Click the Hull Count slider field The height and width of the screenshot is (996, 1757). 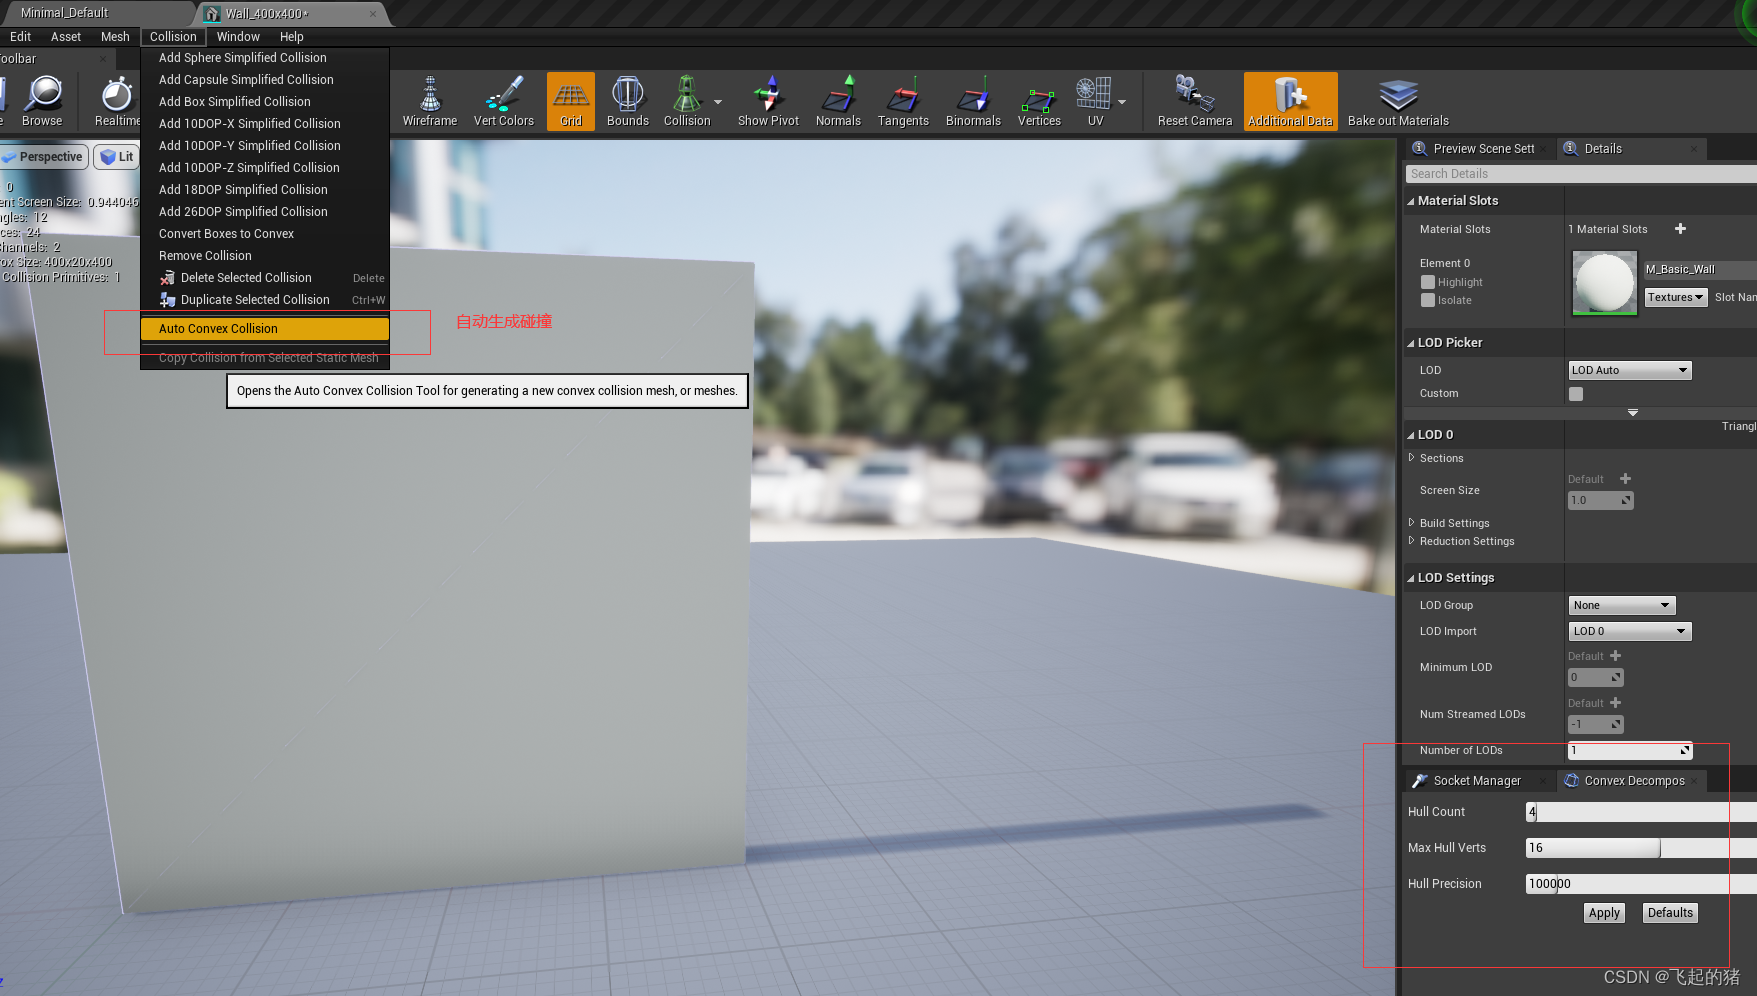[1641, 812]
